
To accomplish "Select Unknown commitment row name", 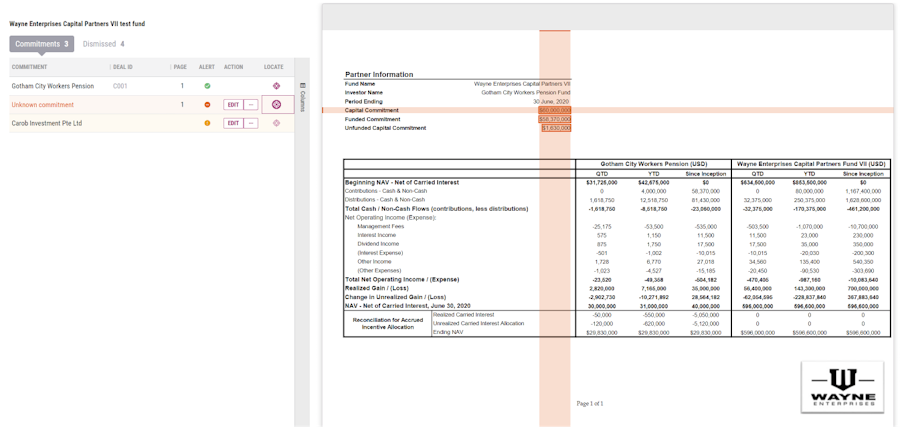I will pyautogui.click(x=42, y=104).
